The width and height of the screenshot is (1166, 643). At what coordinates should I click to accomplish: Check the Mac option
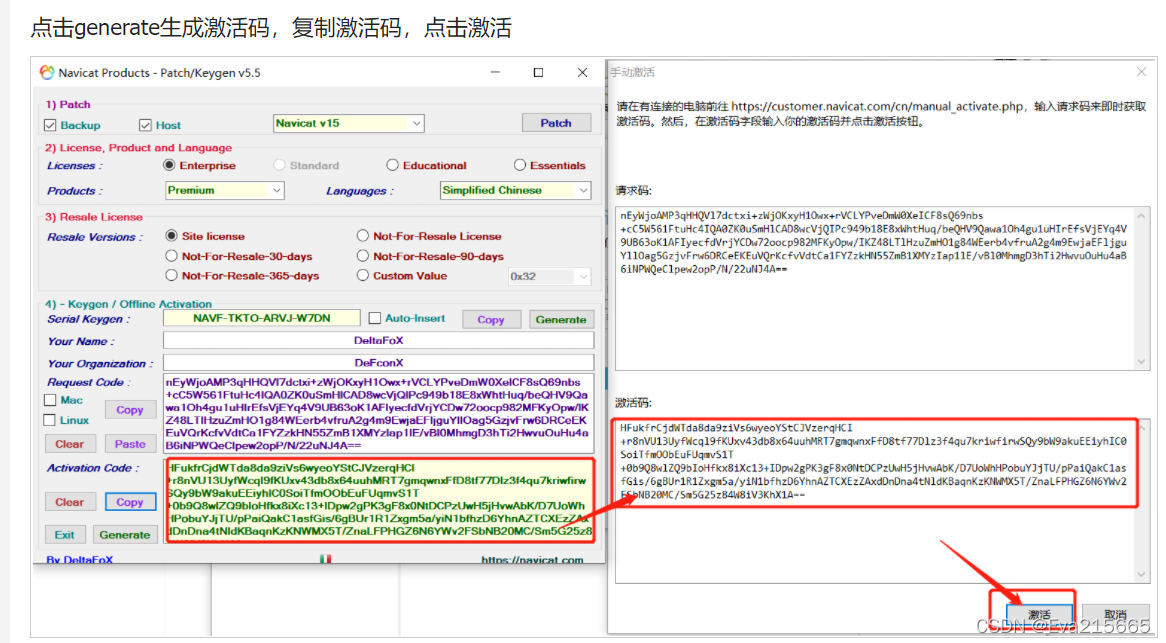pyautogui.click(x=50, y=400)
